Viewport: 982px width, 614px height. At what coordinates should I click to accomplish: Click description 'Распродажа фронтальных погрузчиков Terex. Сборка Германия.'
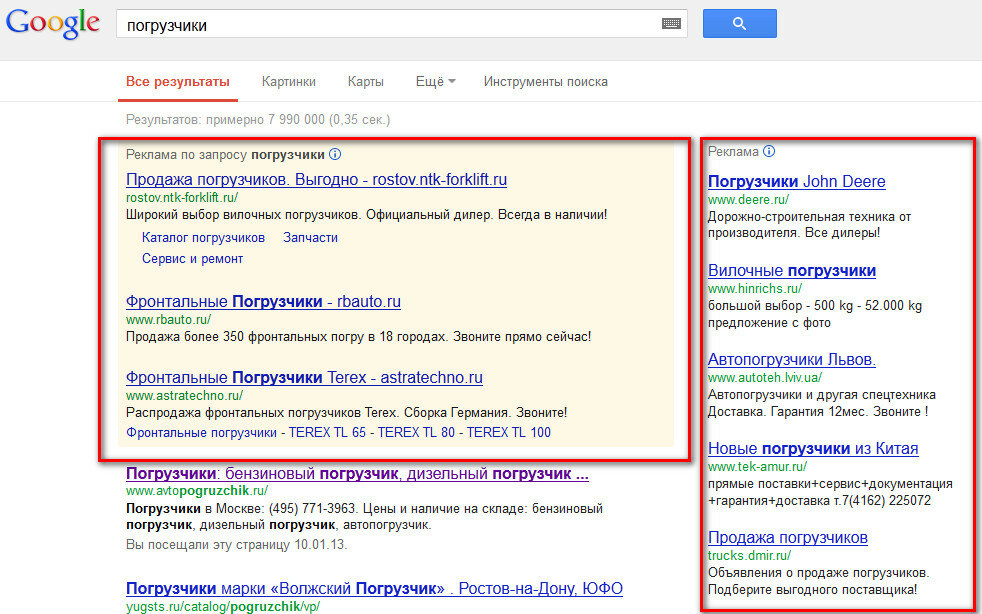click(x=319, y=413)
